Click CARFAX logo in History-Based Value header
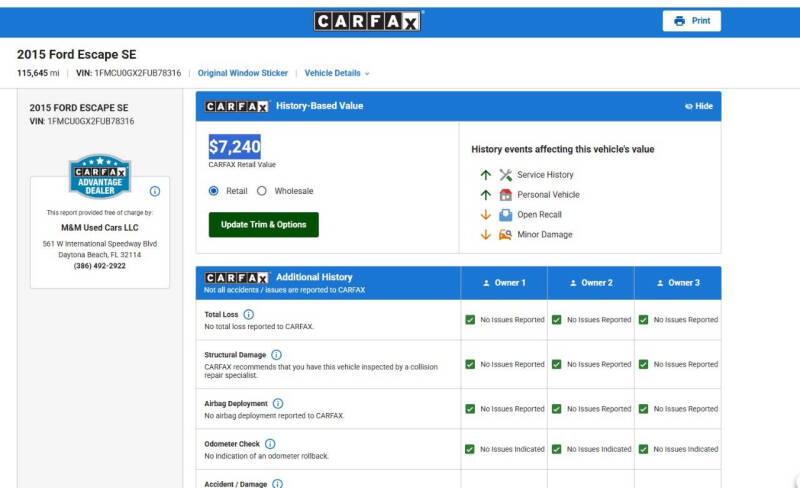The image size is (800, 488). tap(237, 106)
